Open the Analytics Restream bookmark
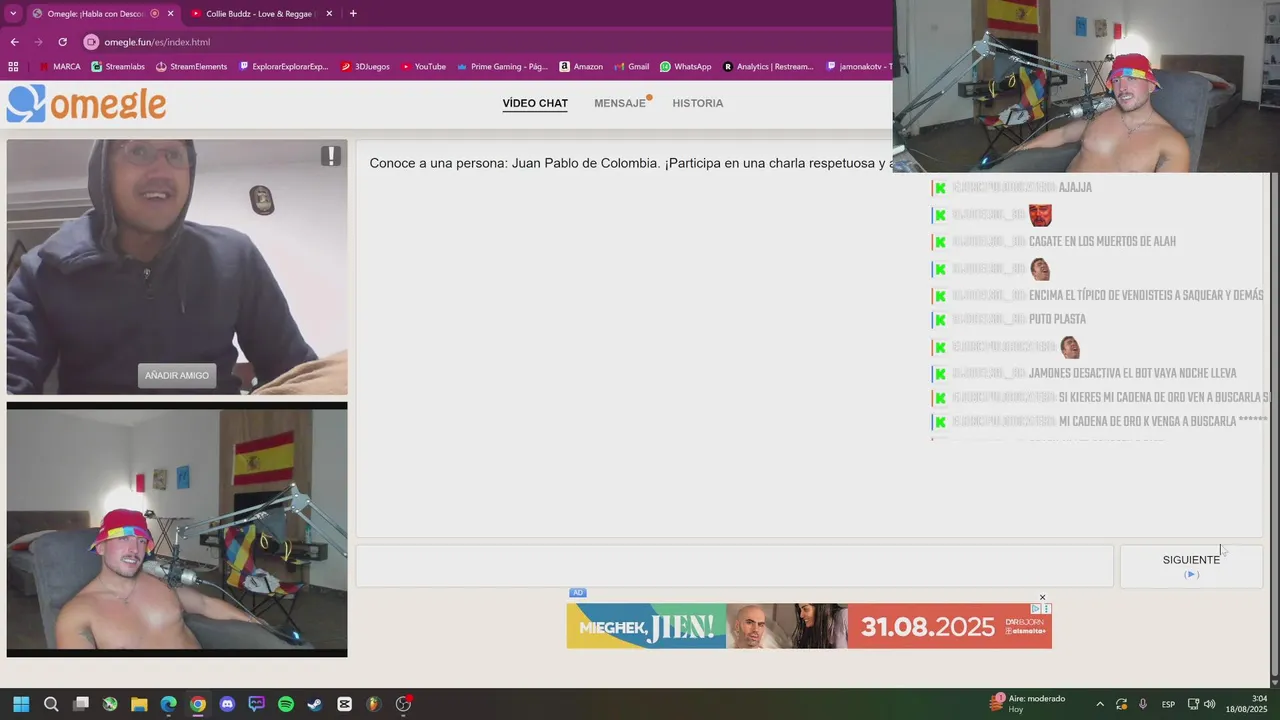 (768, 67)
